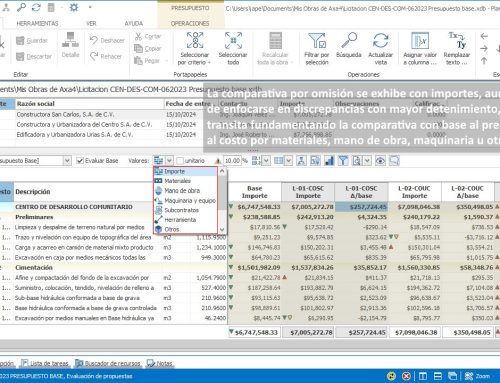Click Cortar in Portapapeles group
500x383 pixels.
(148, 36)
